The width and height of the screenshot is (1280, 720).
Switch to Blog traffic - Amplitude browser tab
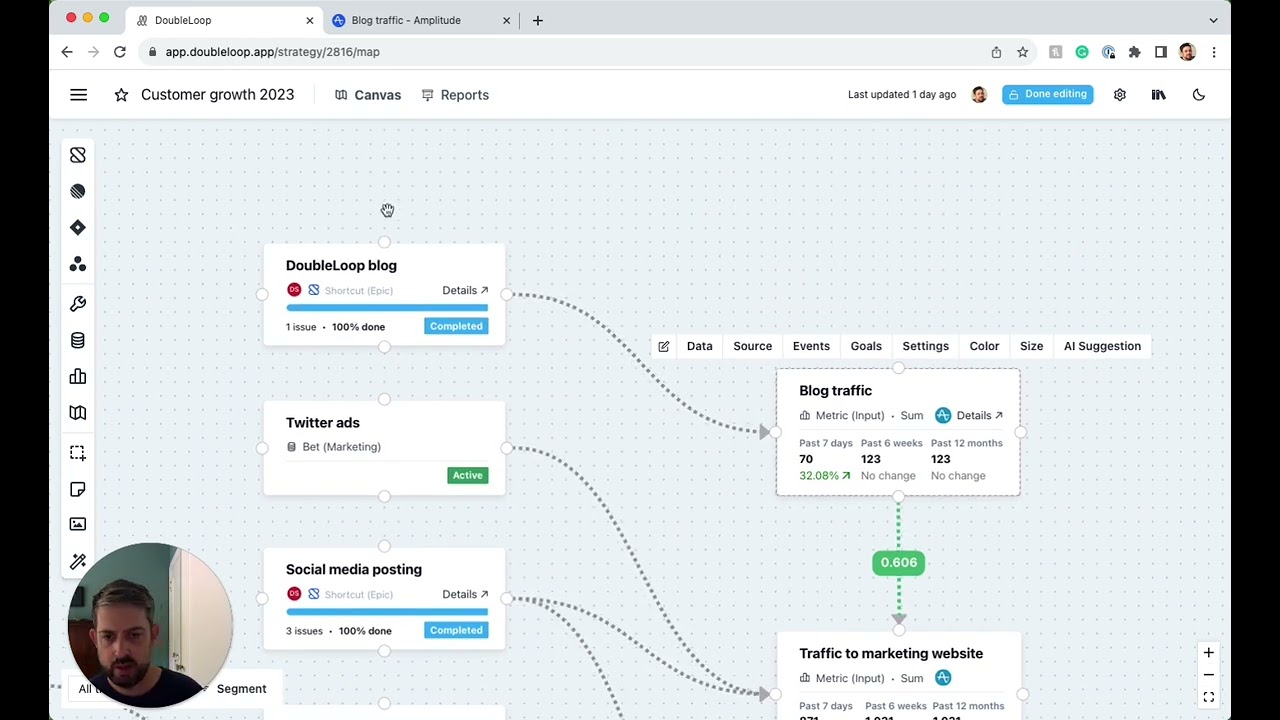(x=420, y=20)
